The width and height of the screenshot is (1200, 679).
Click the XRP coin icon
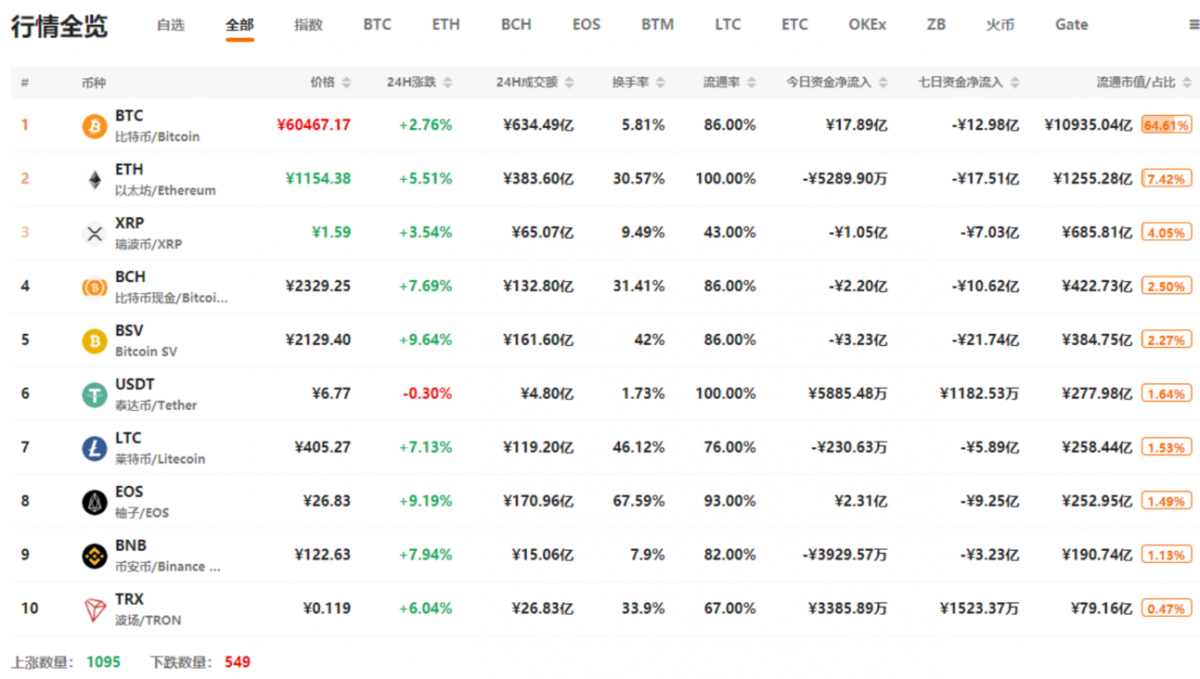(x=94, y=234)
